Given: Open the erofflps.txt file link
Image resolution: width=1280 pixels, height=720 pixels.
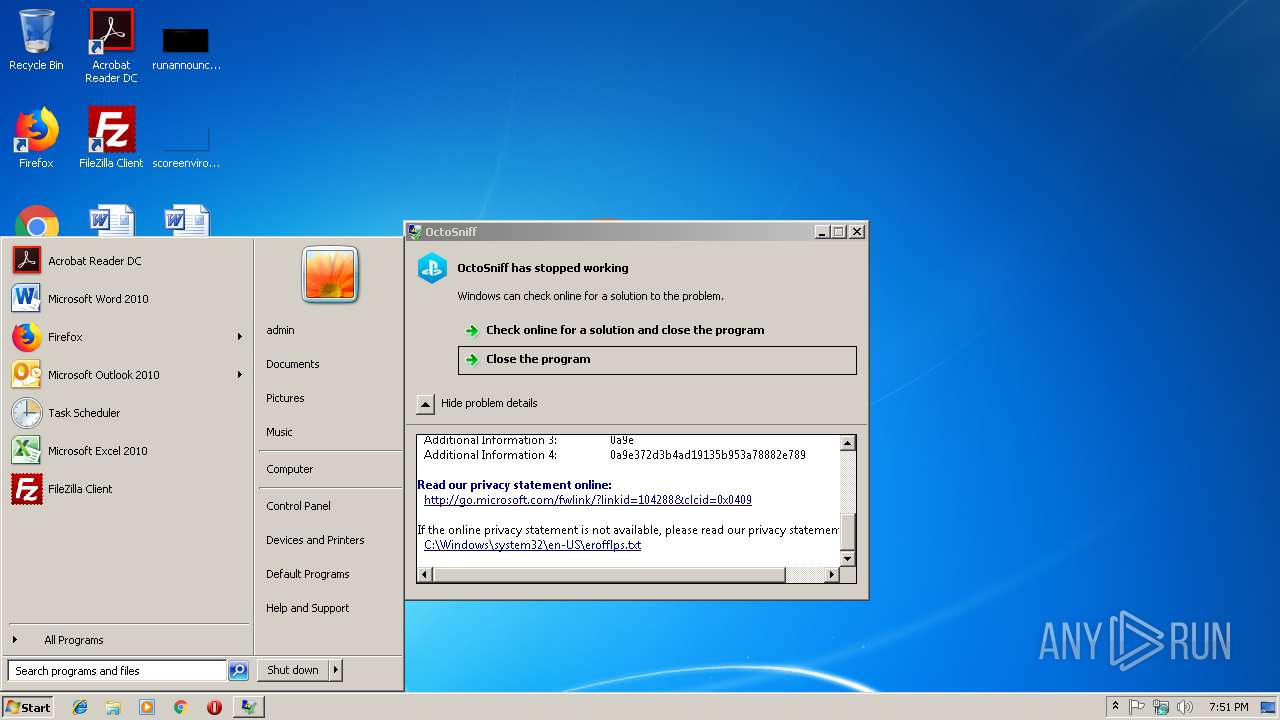Looking at the screenshot, I should tap(532, 545).
